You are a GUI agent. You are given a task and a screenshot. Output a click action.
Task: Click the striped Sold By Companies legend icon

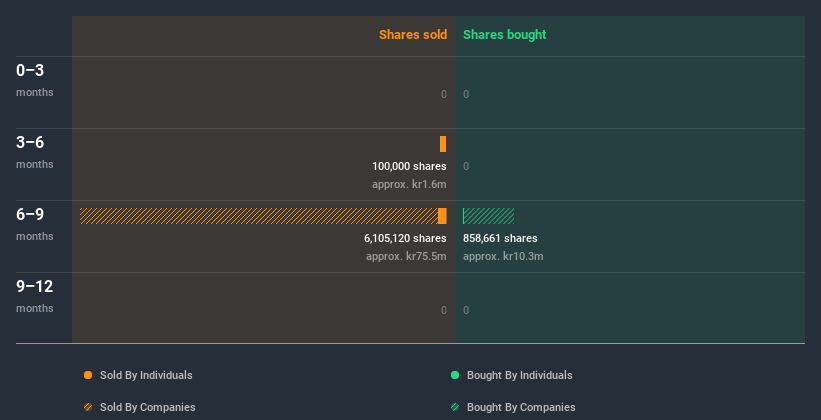[88, 407]
